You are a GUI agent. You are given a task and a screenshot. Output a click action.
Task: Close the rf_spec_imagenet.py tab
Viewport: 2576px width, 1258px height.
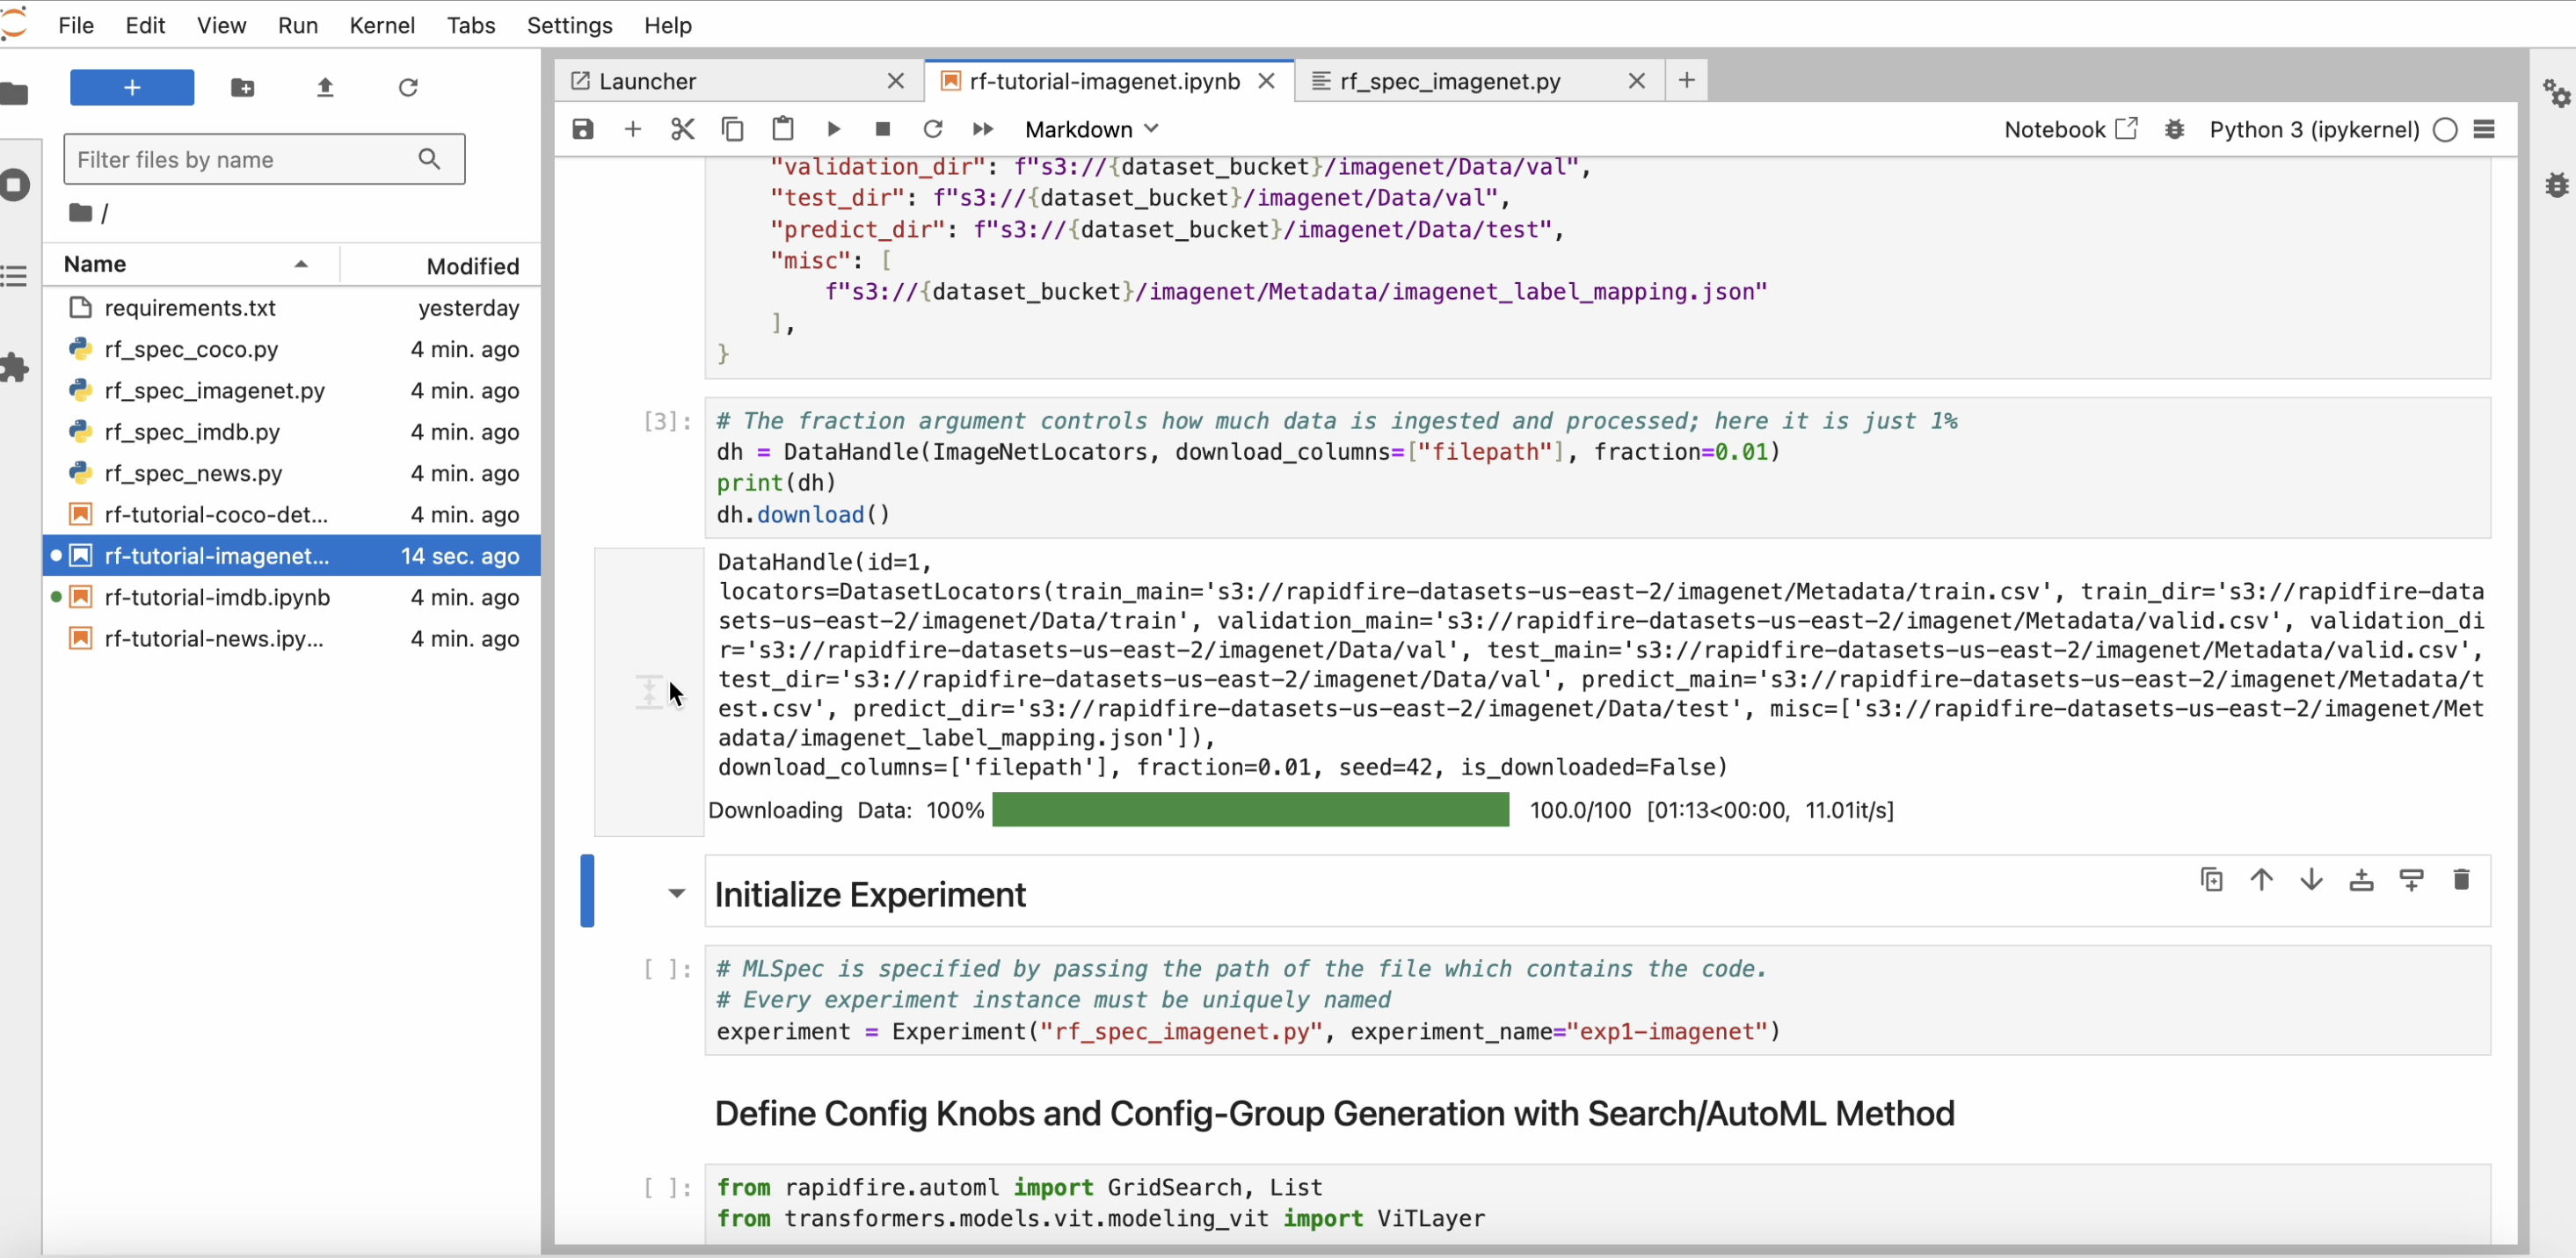coord(1636,81)
